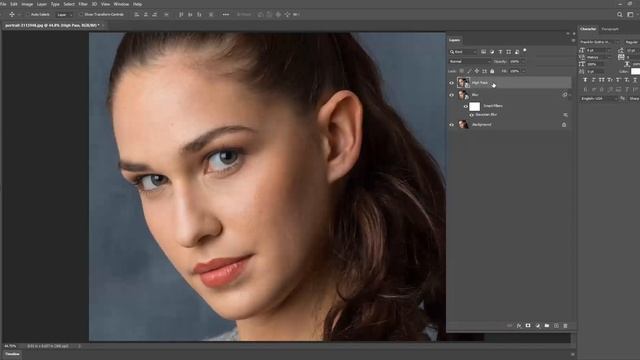
Task: Hide the High Pass layer
Action: [x=451, y=83]
